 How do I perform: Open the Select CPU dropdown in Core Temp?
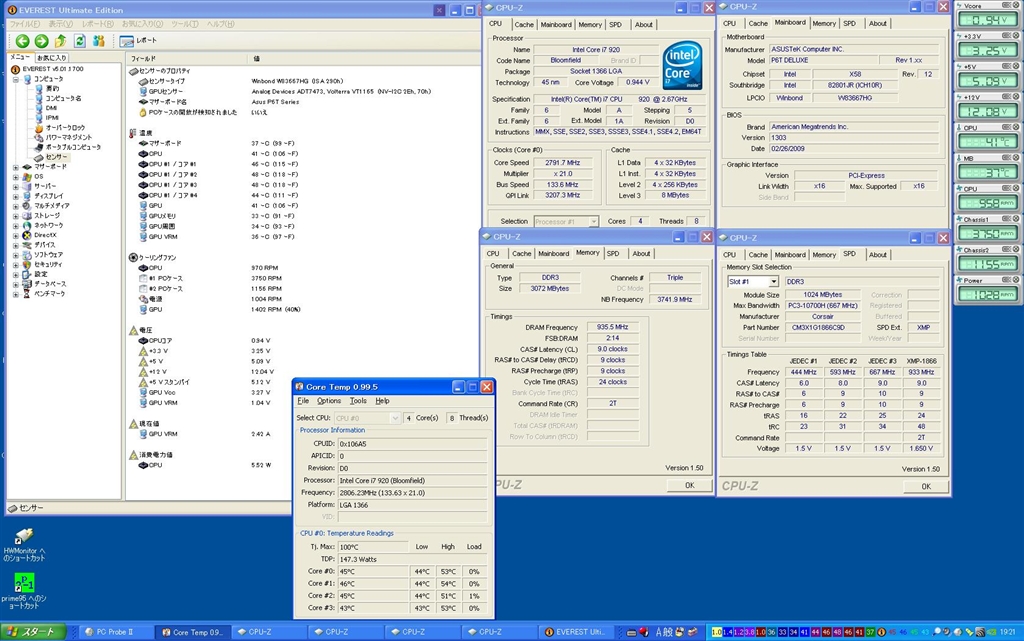pos(366,418)
